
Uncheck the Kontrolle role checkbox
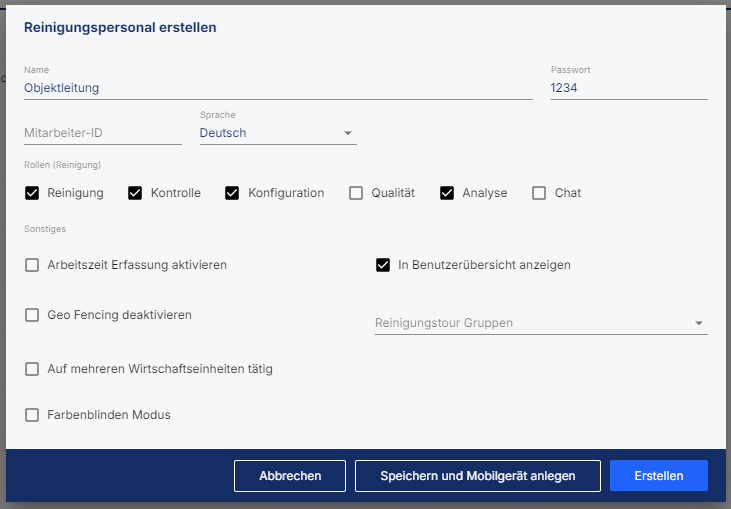(x=135, y=193)
